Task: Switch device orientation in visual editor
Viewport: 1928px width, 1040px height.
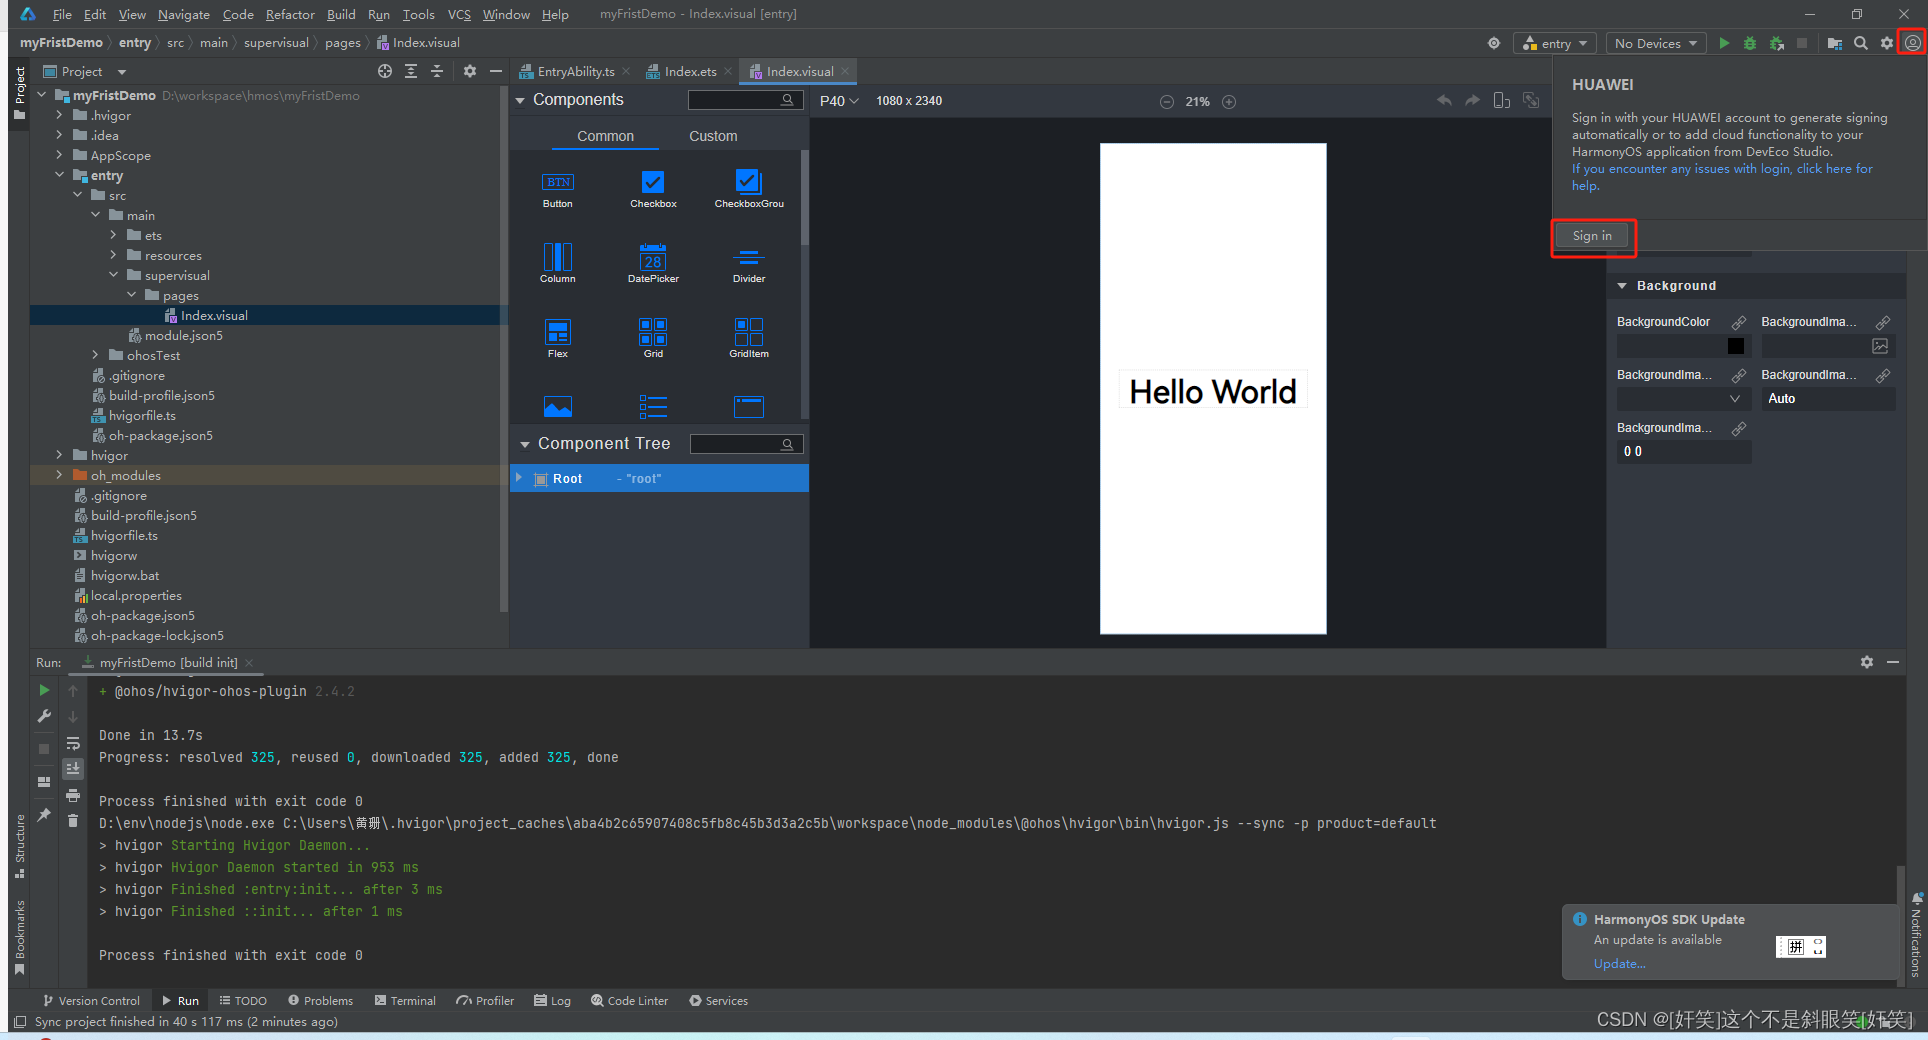Action: [1501, 100]
